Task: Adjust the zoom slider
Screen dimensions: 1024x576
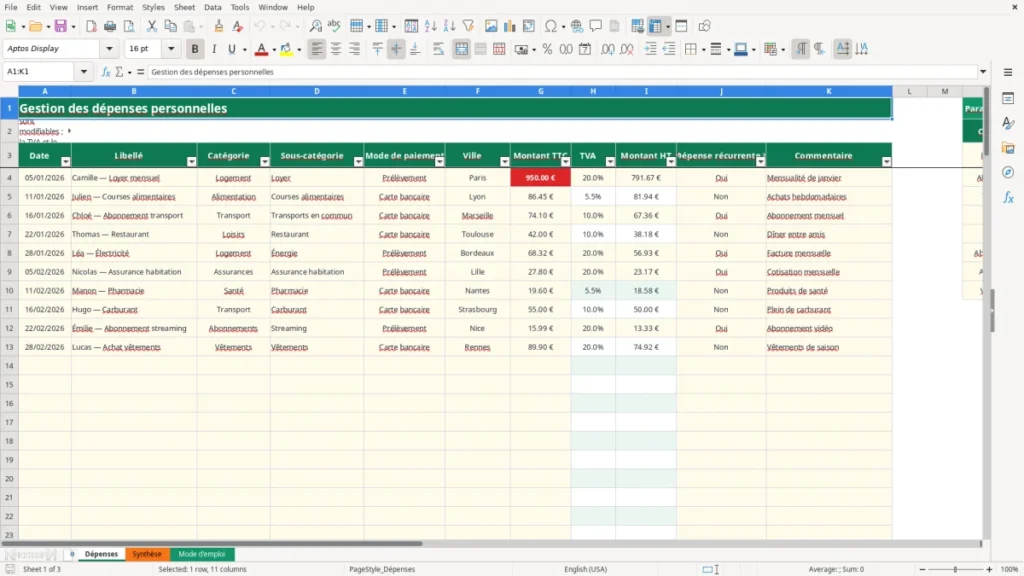Action: tap(955, 569)
